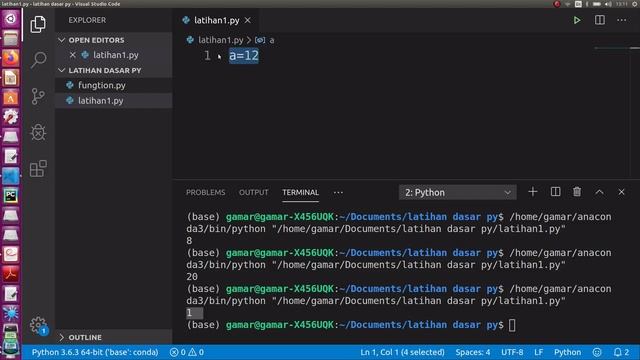This screenshot has width=640, height=360.
Task: Open system volume indicator in top bar
Action: click(608, 4)
